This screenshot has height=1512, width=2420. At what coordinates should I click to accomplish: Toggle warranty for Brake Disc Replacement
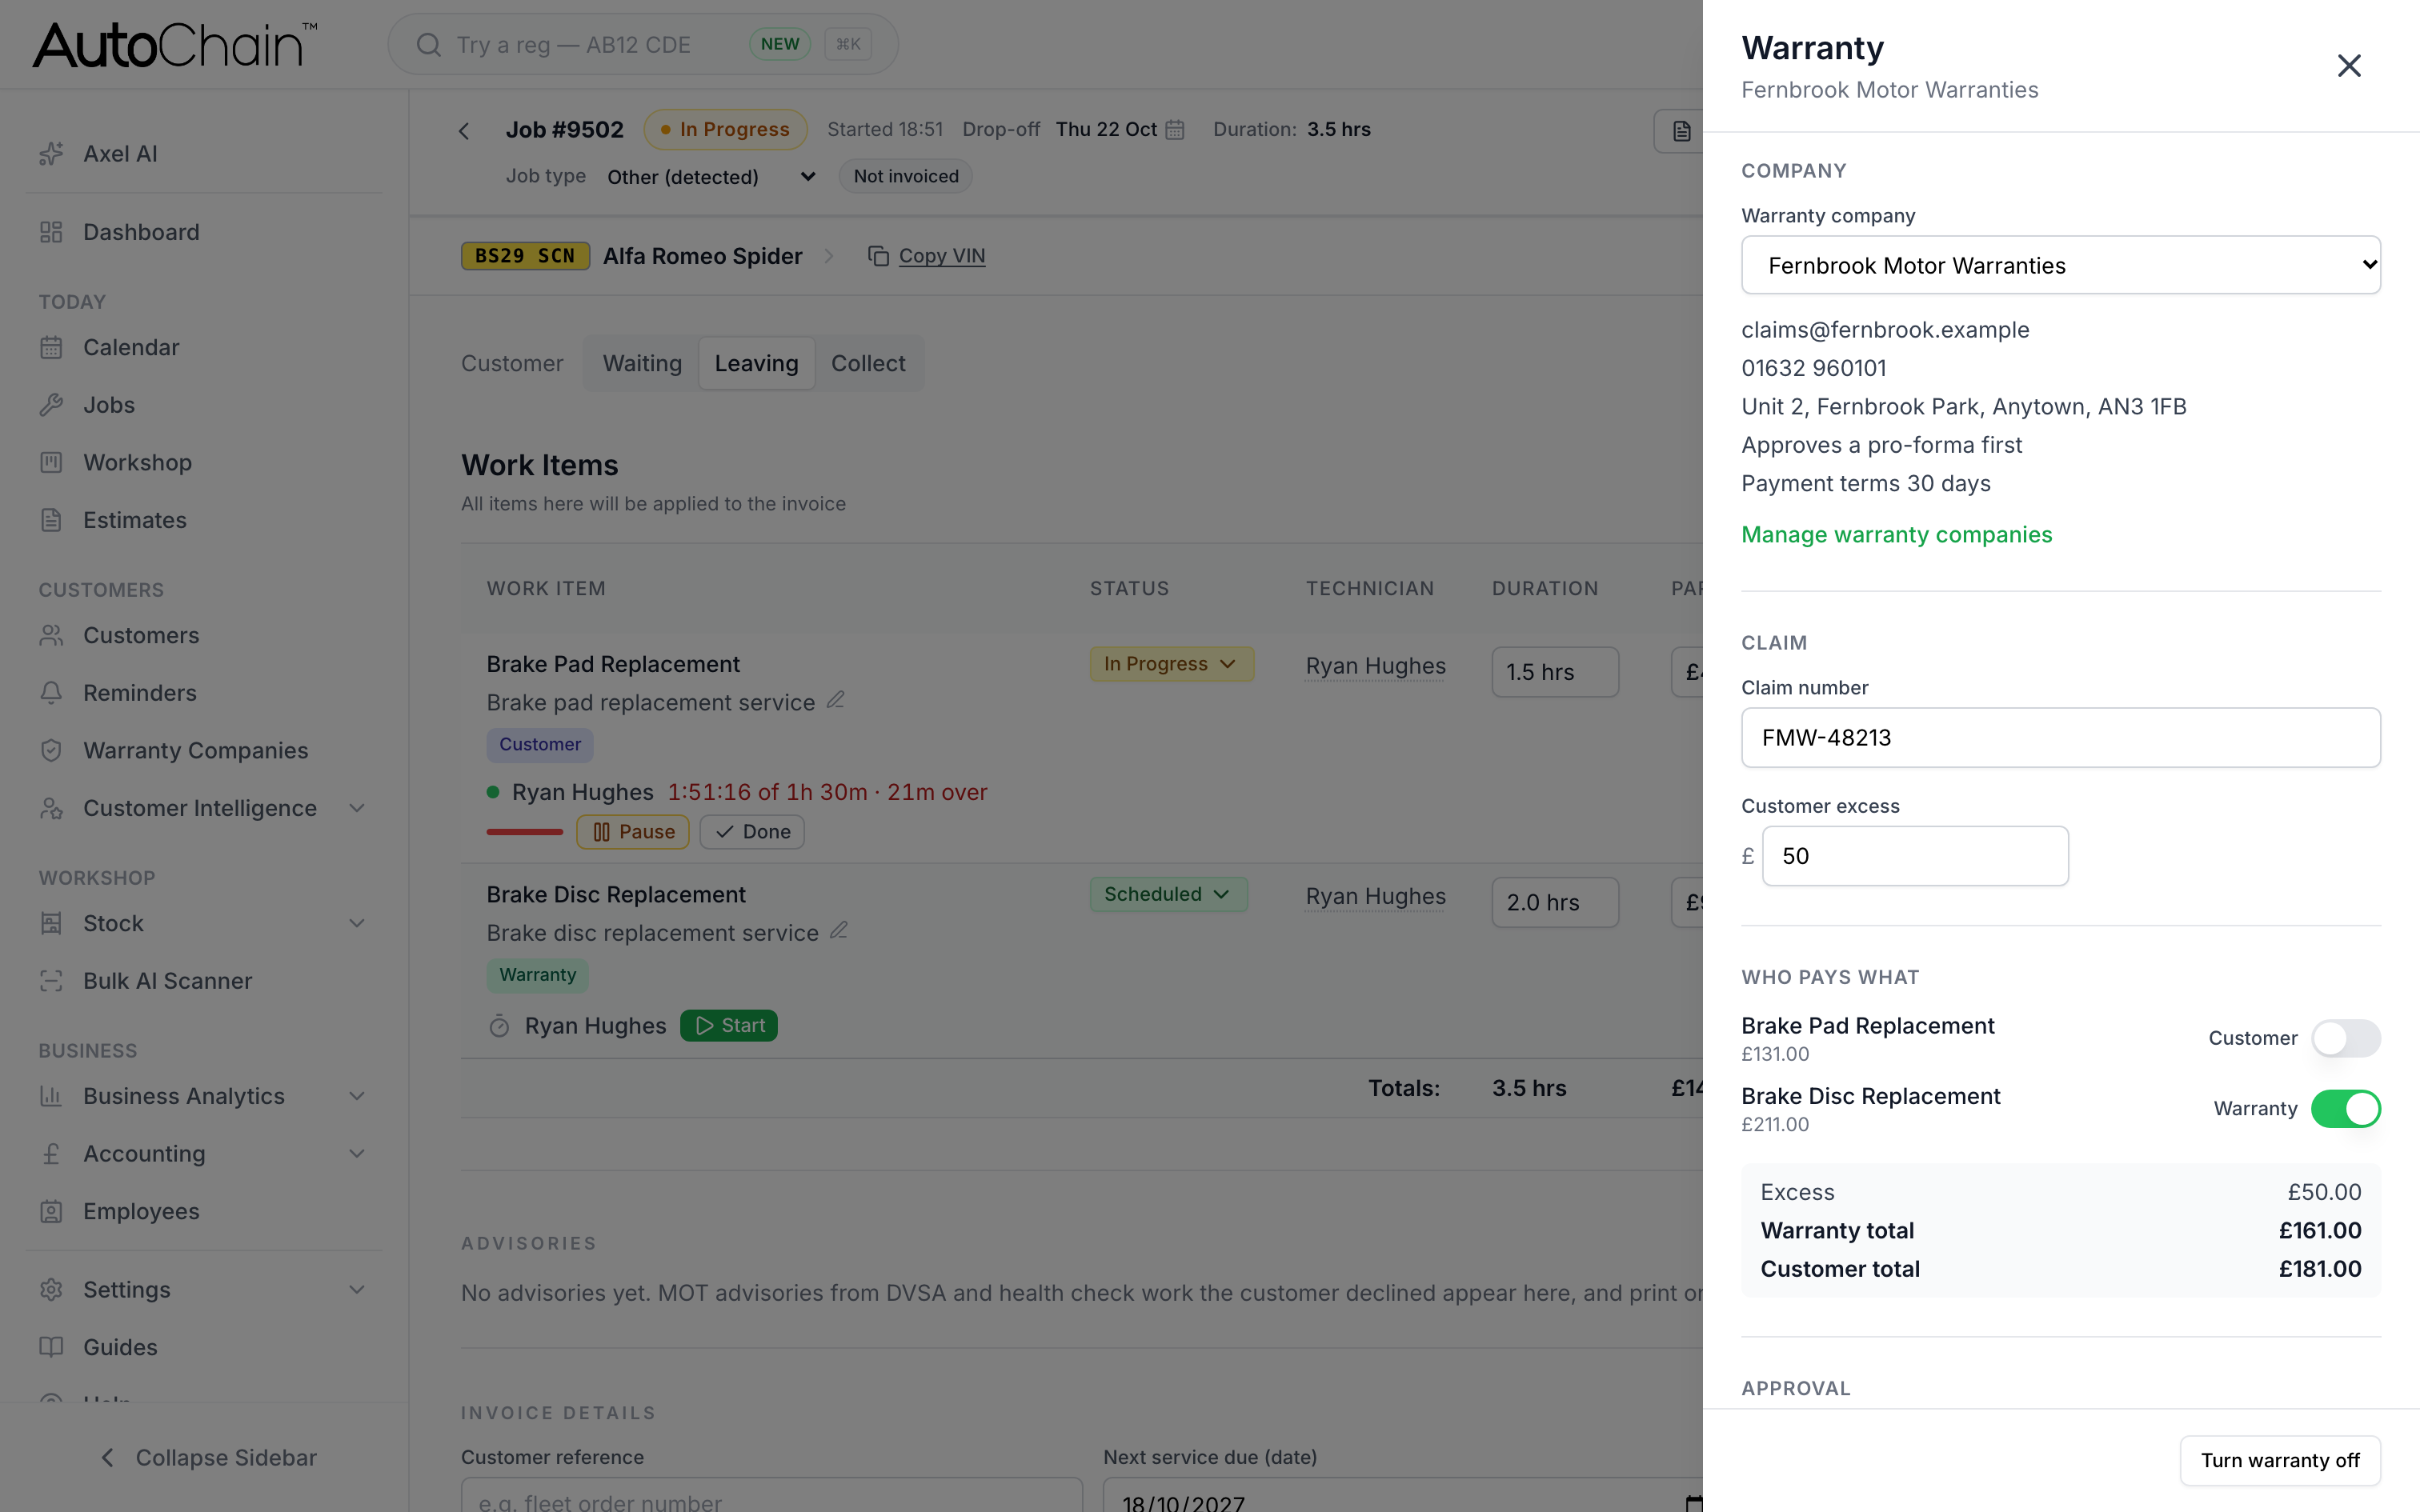(x=2346, y=1108)
